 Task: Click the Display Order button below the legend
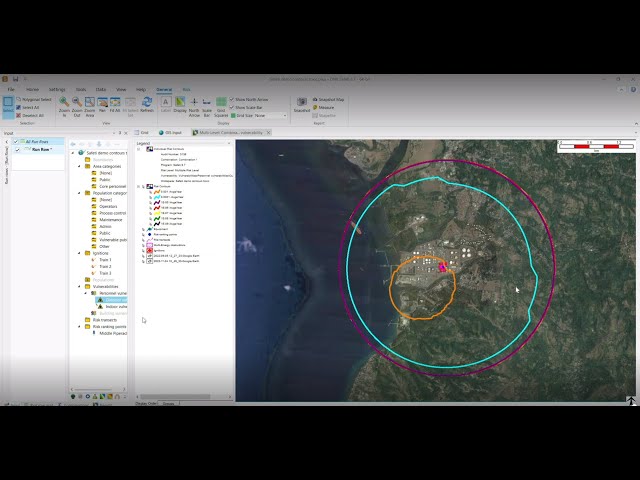[146, 403]
